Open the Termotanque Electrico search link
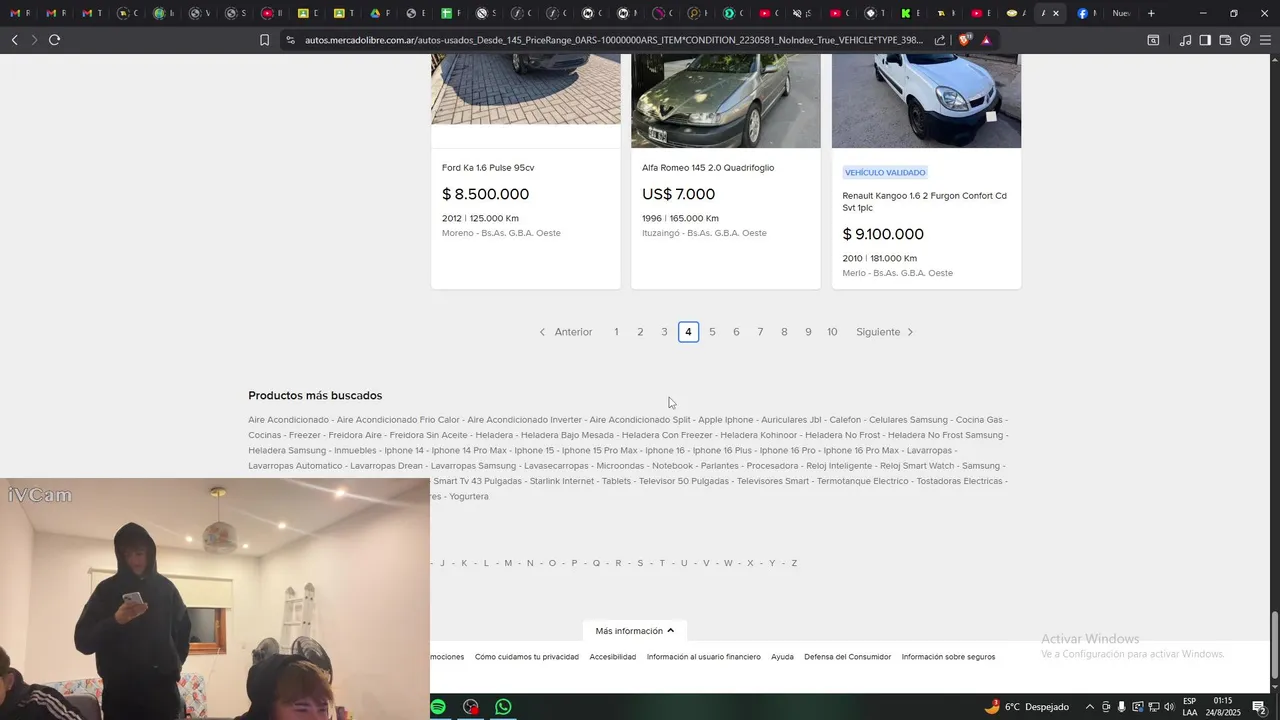This screenshot has height=720, width=1280. (863, 481)
